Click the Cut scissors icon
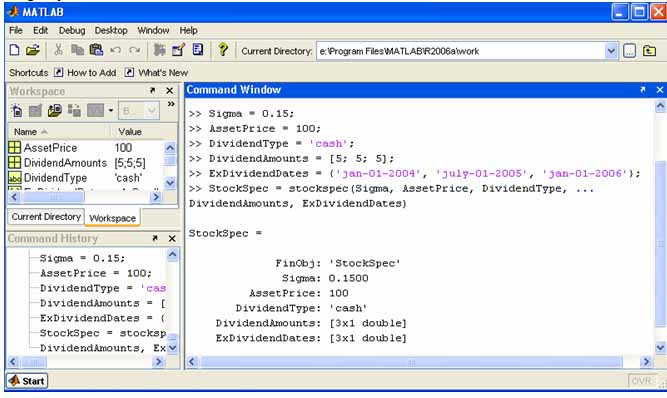The width and height of the screenshot is (667, 398). coord(58,50)
